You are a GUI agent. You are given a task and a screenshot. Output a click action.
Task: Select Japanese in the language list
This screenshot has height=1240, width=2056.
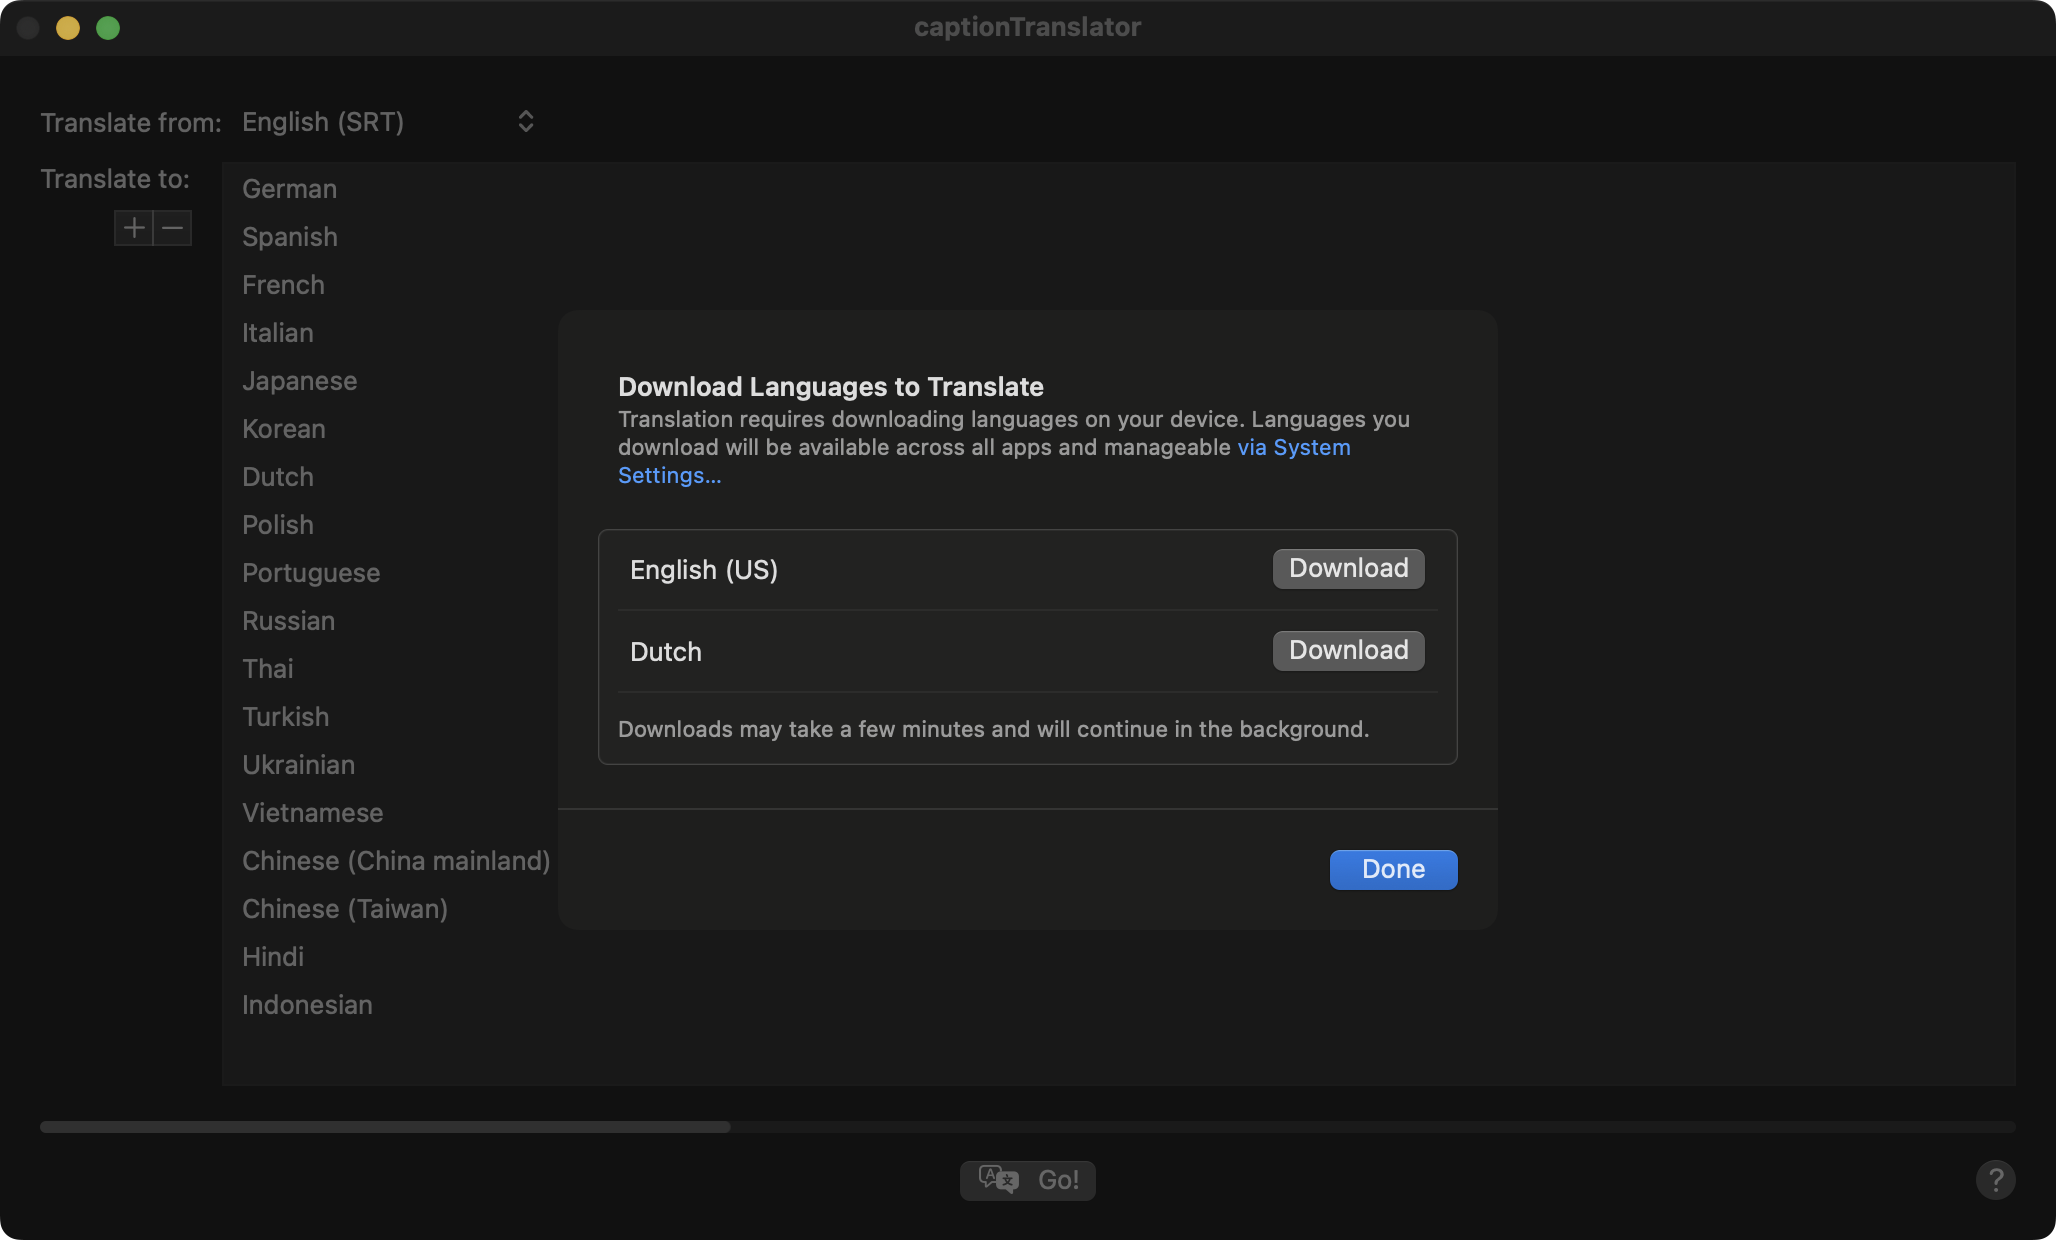(x=299, y=381)
